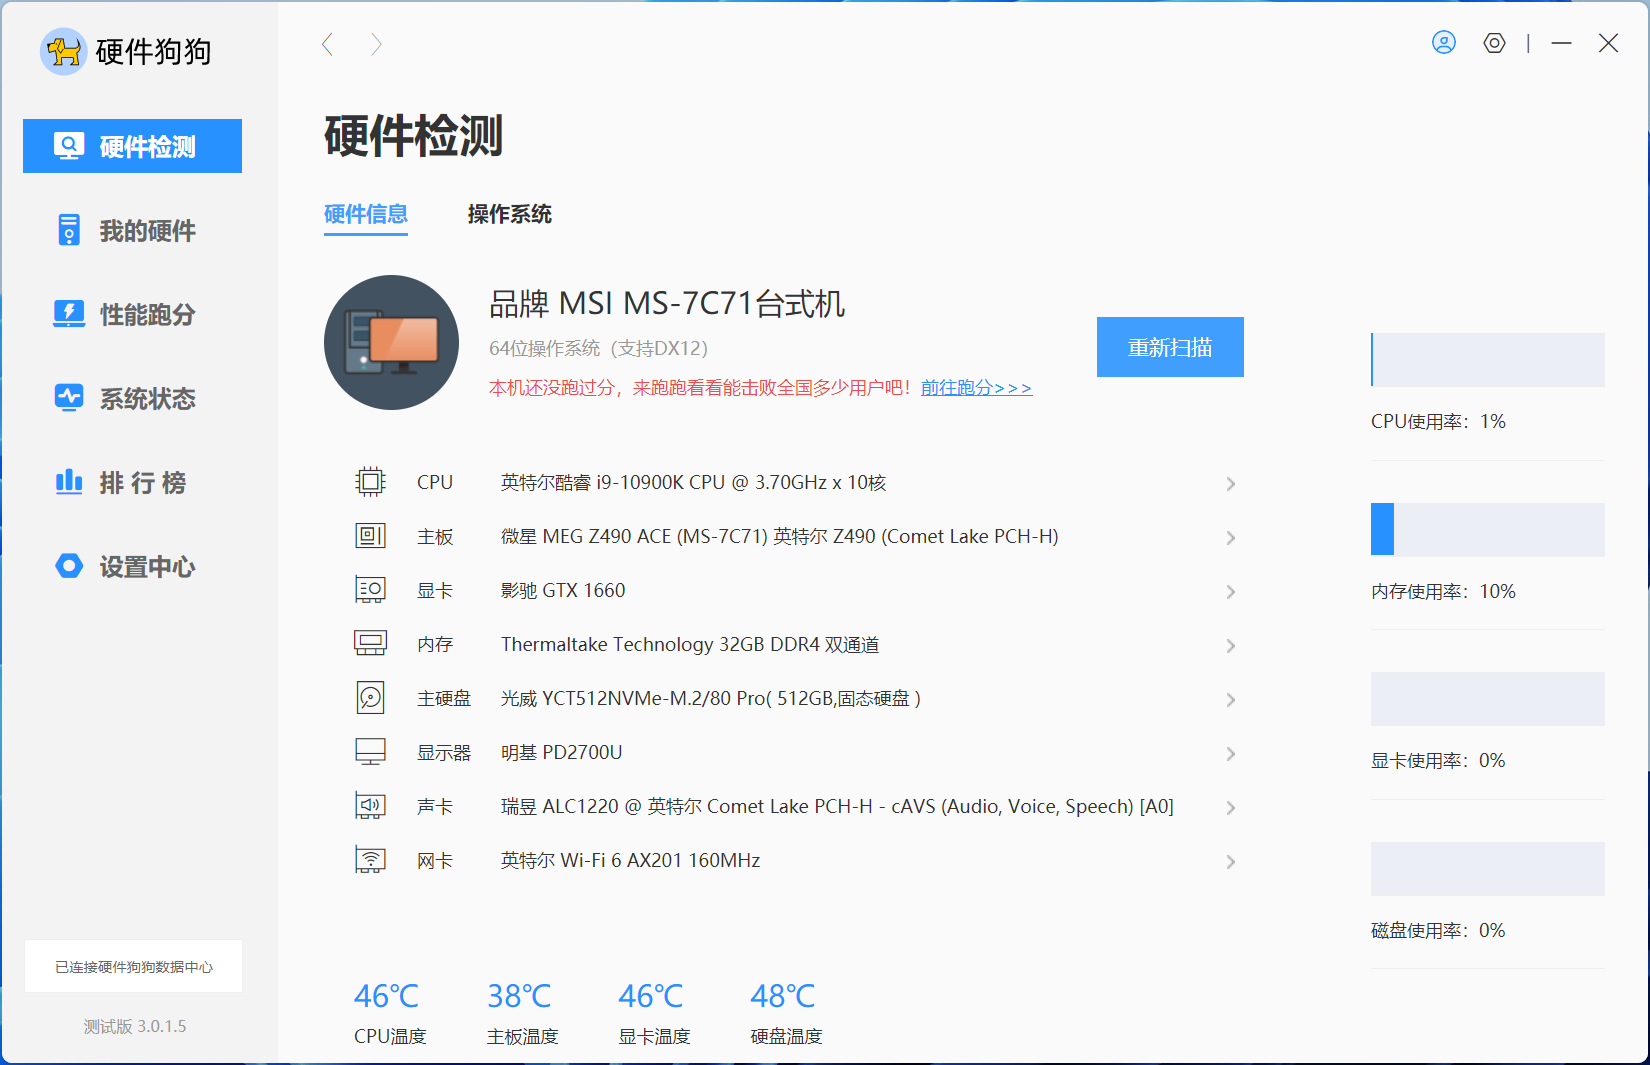
Task: Click the CPU使用率 usage bar
Action: click(x=1488, y=360)
